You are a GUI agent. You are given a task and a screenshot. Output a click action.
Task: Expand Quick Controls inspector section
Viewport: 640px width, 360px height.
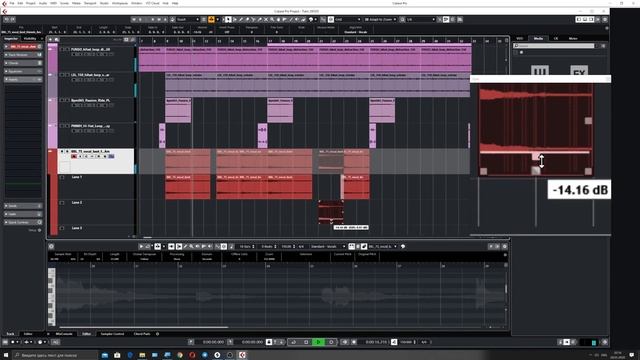click(x=23, y=222)
